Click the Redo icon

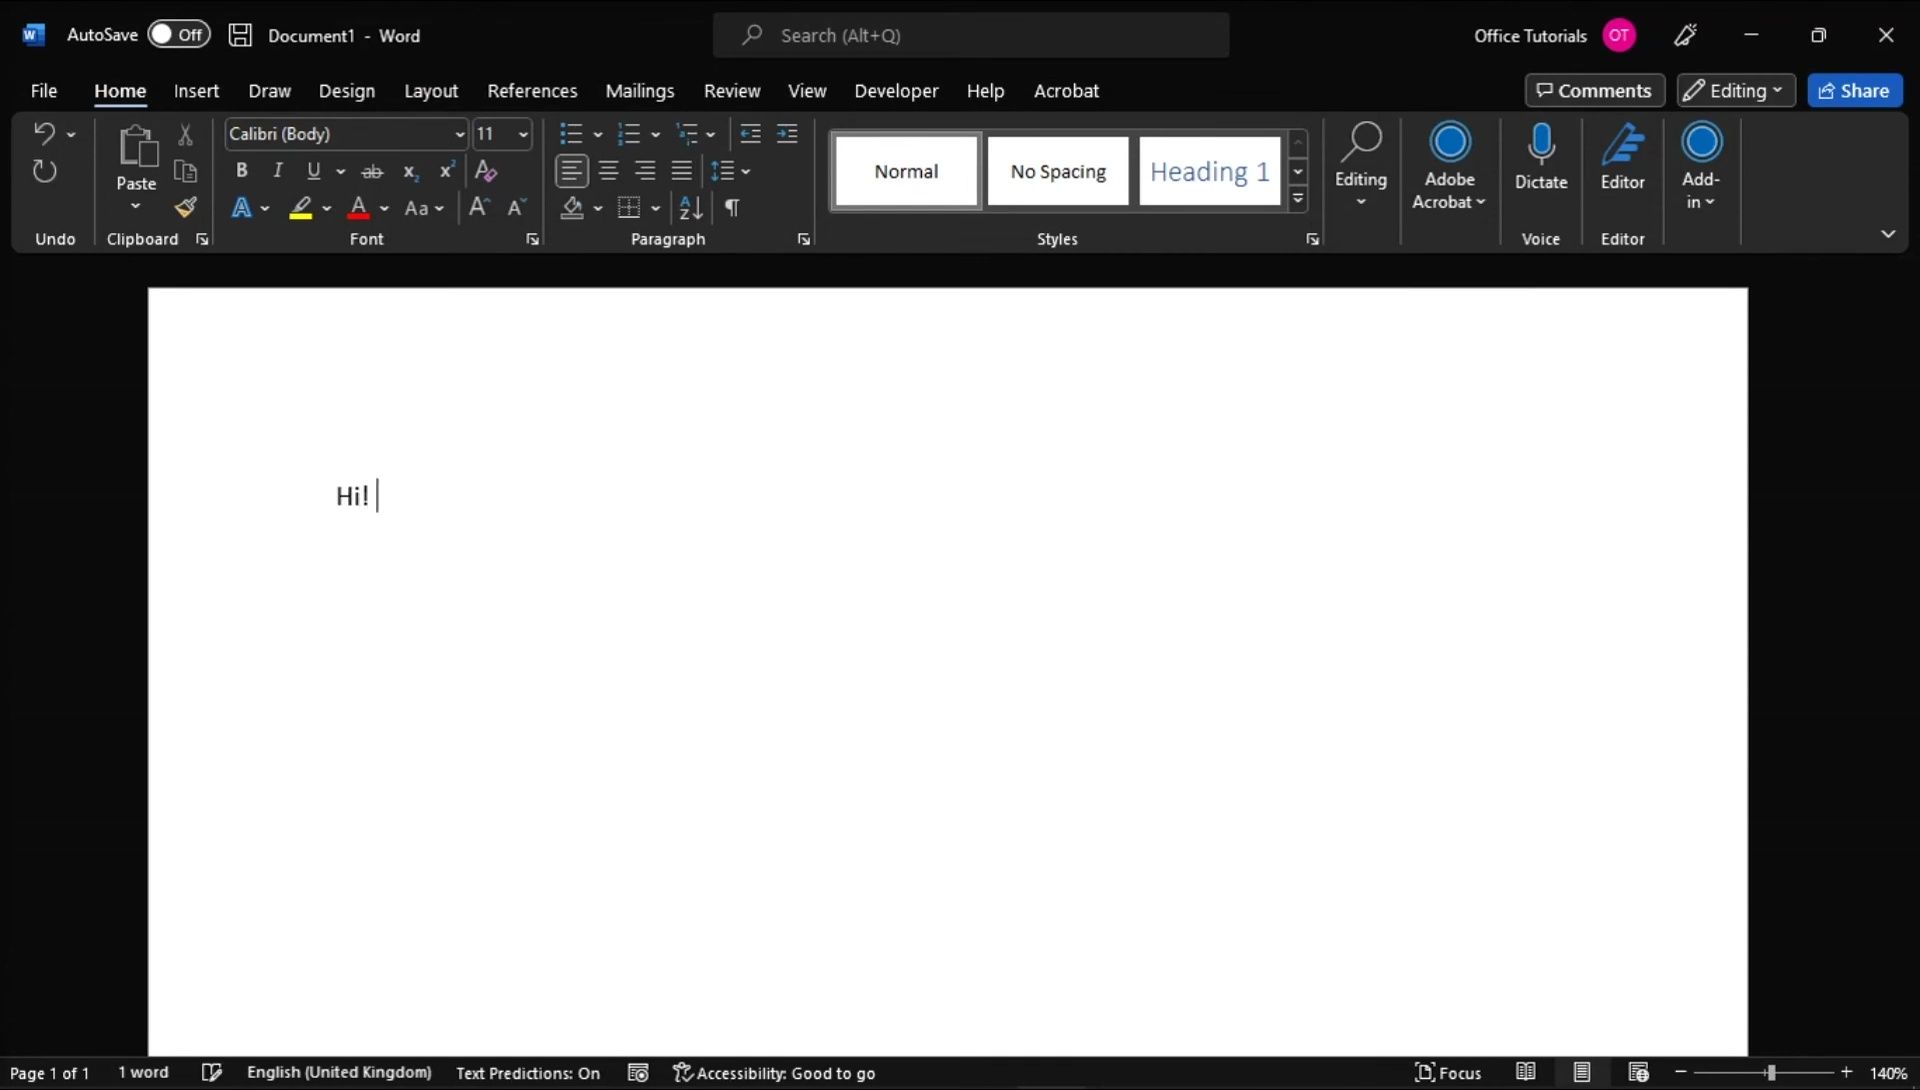tap(44, 171)
